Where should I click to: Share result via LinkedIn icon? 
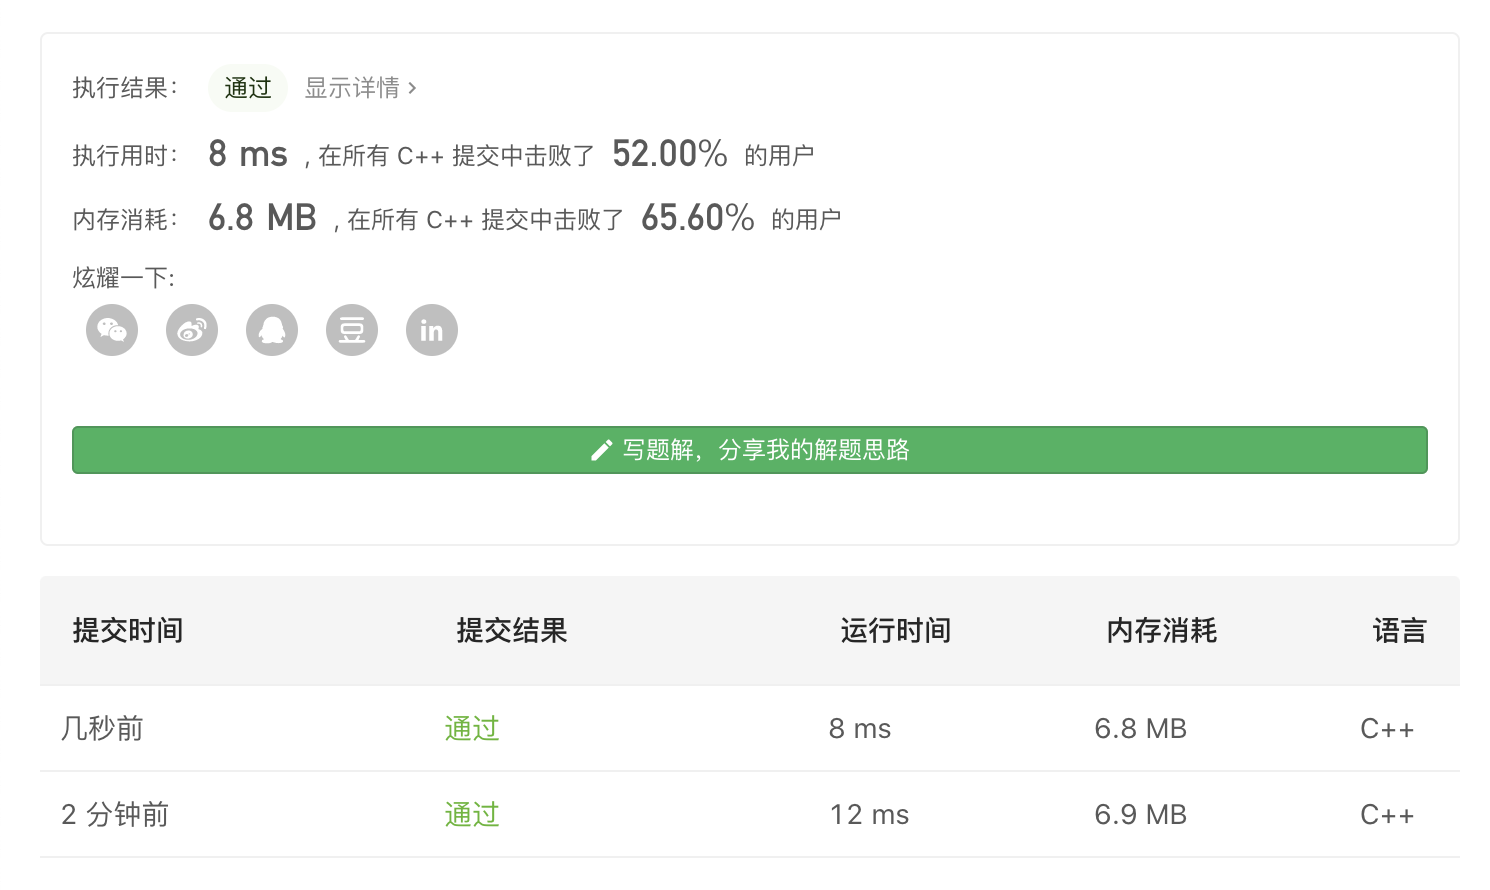pyautogui.click(x=432, y=330)
